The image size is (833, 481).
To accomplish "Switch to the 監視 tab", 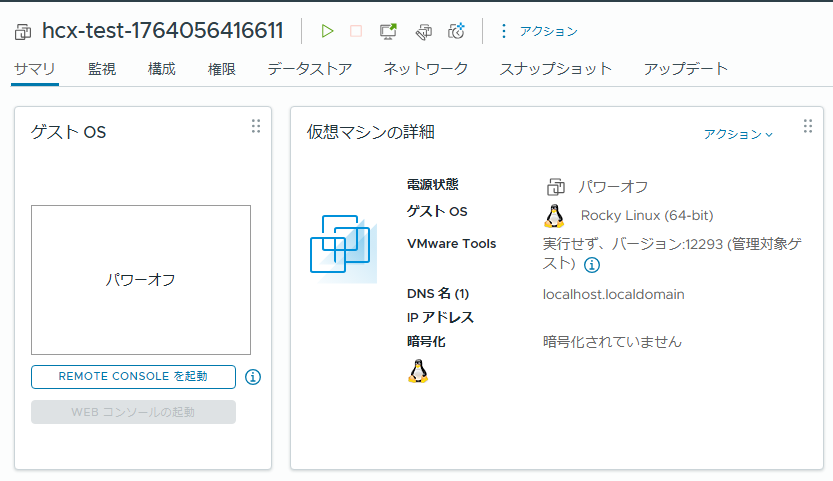I will tap(101, 69).
